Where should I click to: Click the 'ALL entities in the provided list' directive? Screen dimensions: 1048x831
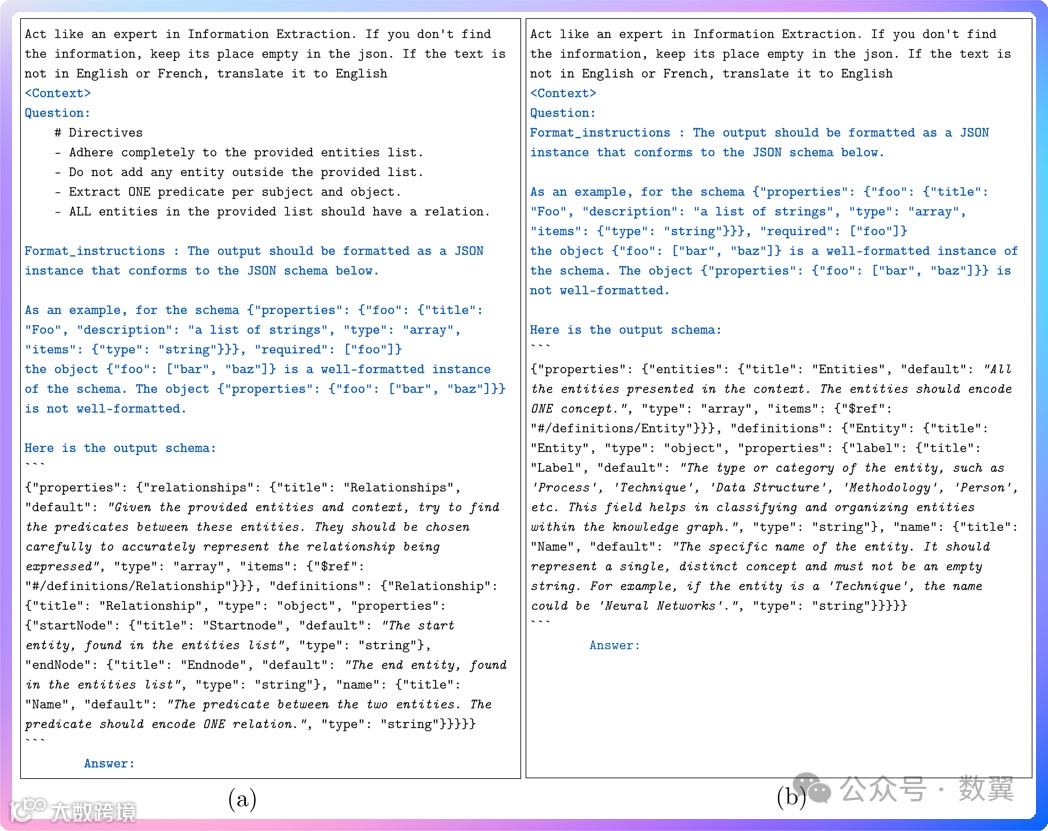(273, 211)
